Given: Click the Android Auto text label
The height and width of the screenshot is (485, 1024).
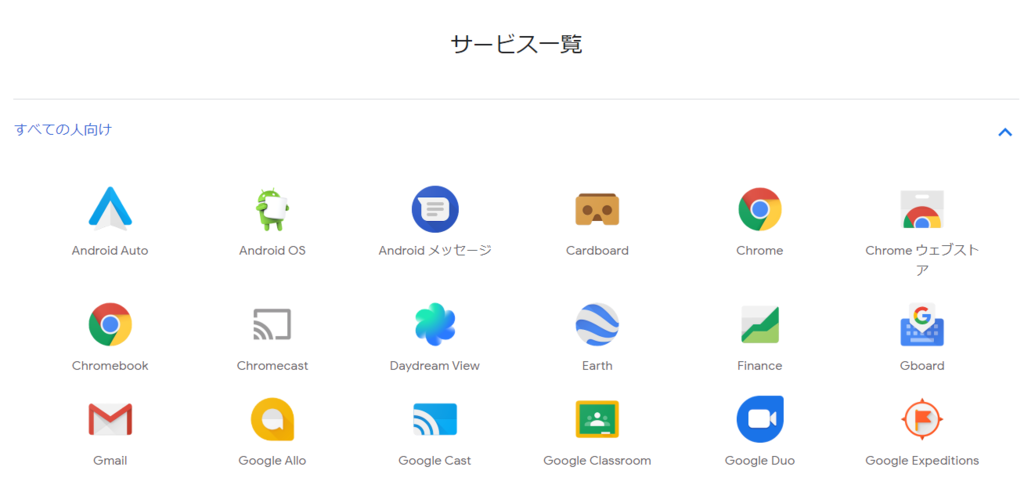Looking at the screenshot, I should coord(110,251).
